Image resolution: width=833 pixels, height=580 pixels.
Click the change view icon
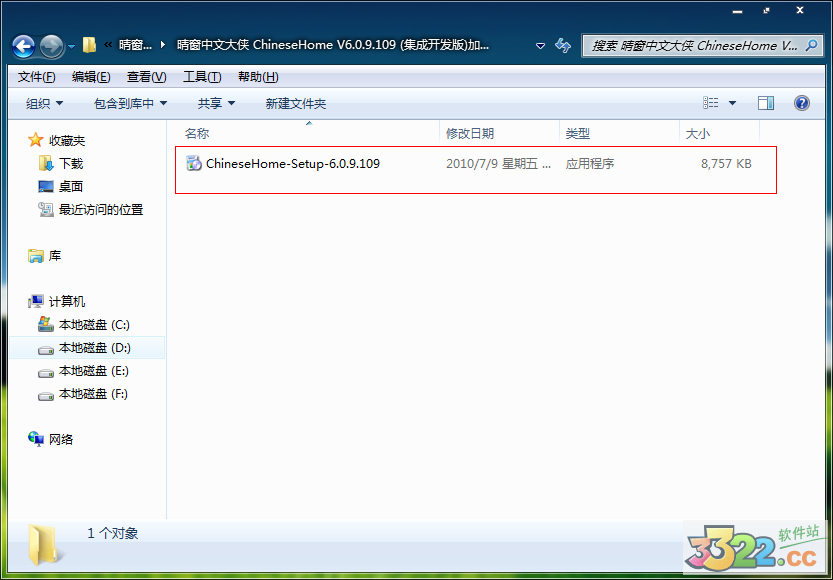point(710,103)
